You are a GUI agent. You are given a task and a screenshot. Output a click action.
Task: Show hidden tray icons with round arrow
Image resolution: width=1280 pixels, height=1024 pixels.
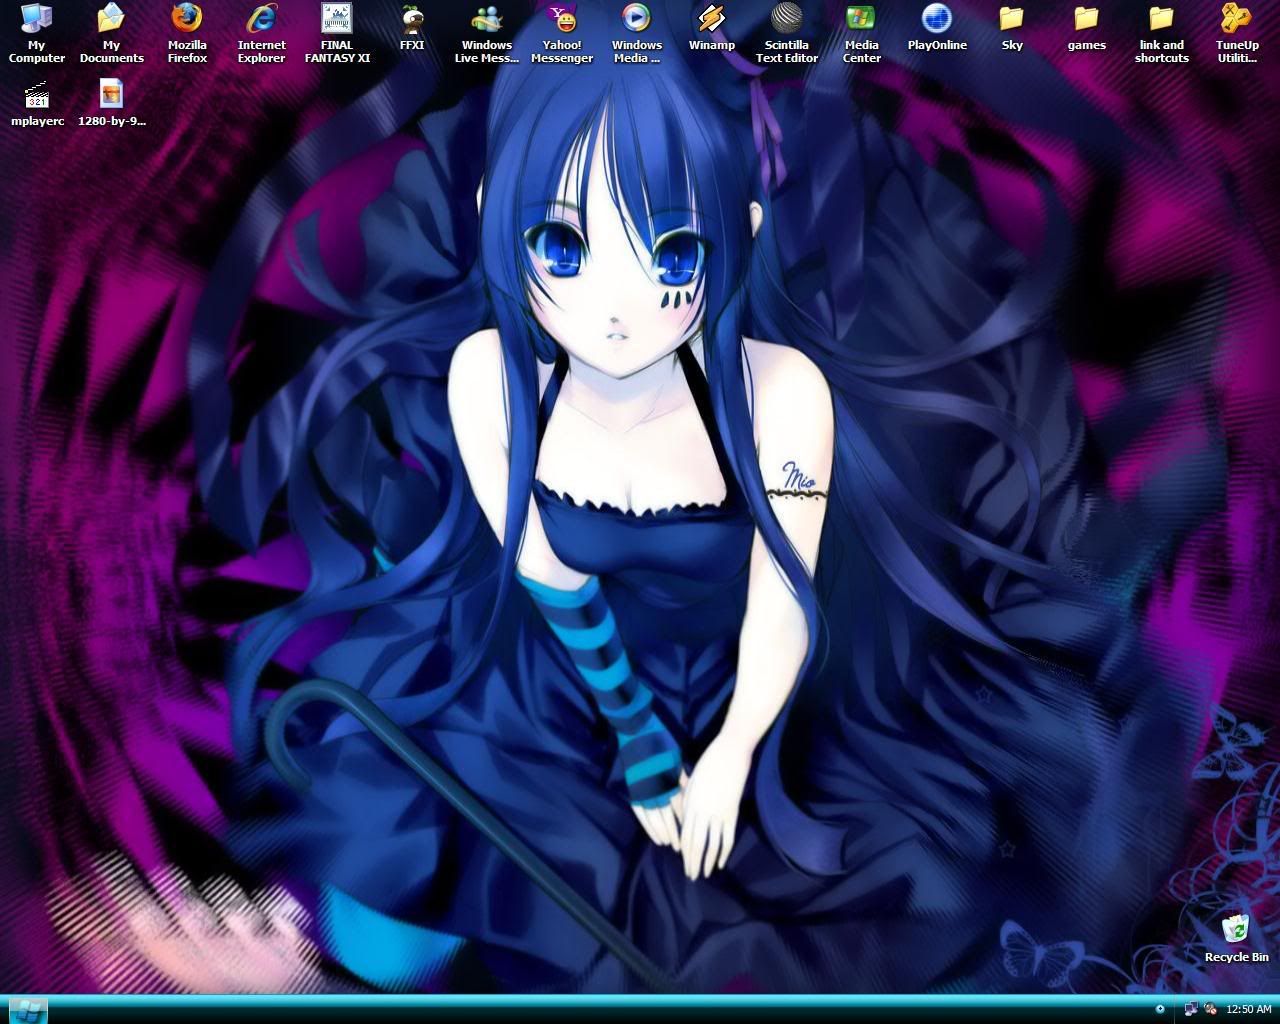pyautogui.click(x=1160, y=1009)
